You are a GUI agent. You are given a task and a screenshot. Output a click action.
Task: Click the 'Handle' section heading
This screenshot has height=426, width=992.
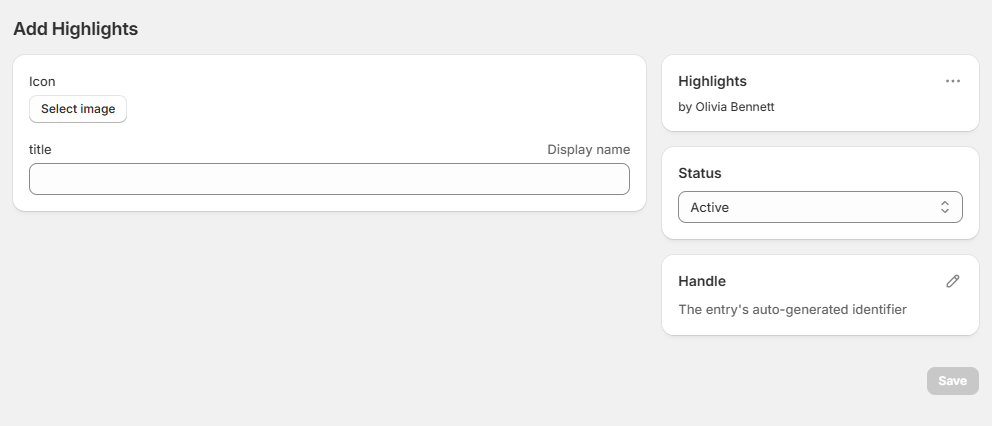(701, 281)
